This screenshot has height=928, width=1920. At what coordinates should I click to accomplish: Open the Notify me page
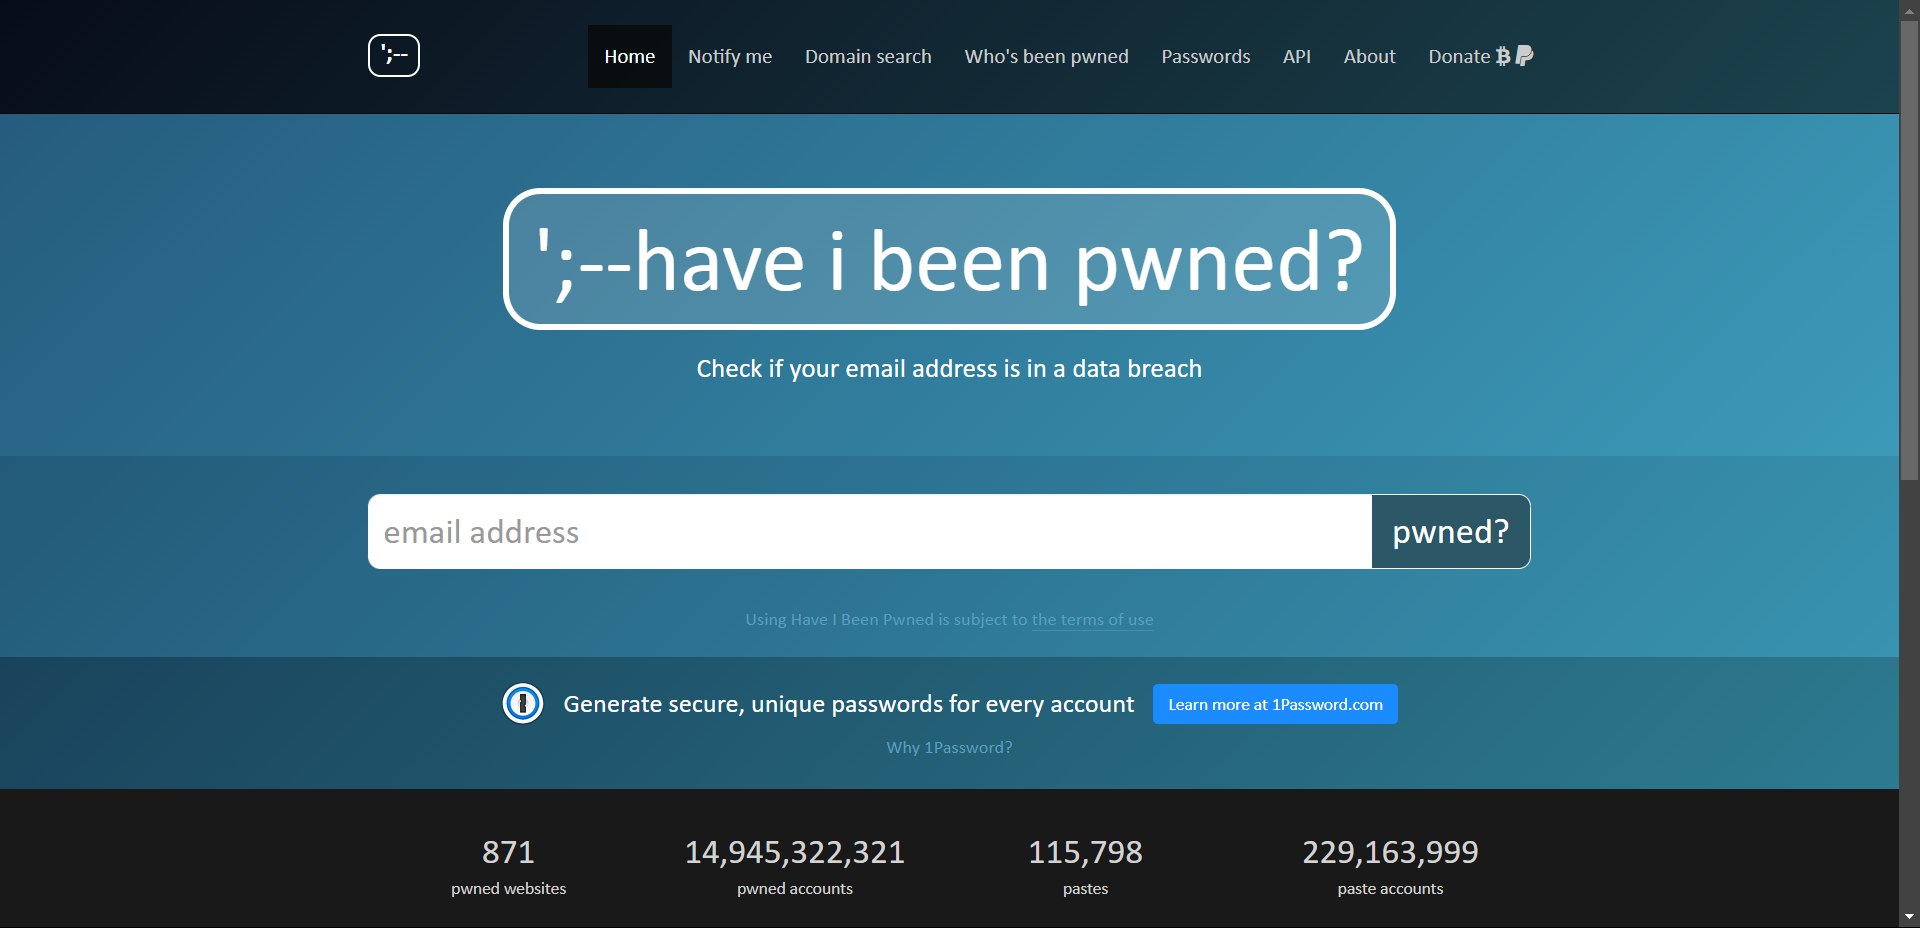point(730,56)
